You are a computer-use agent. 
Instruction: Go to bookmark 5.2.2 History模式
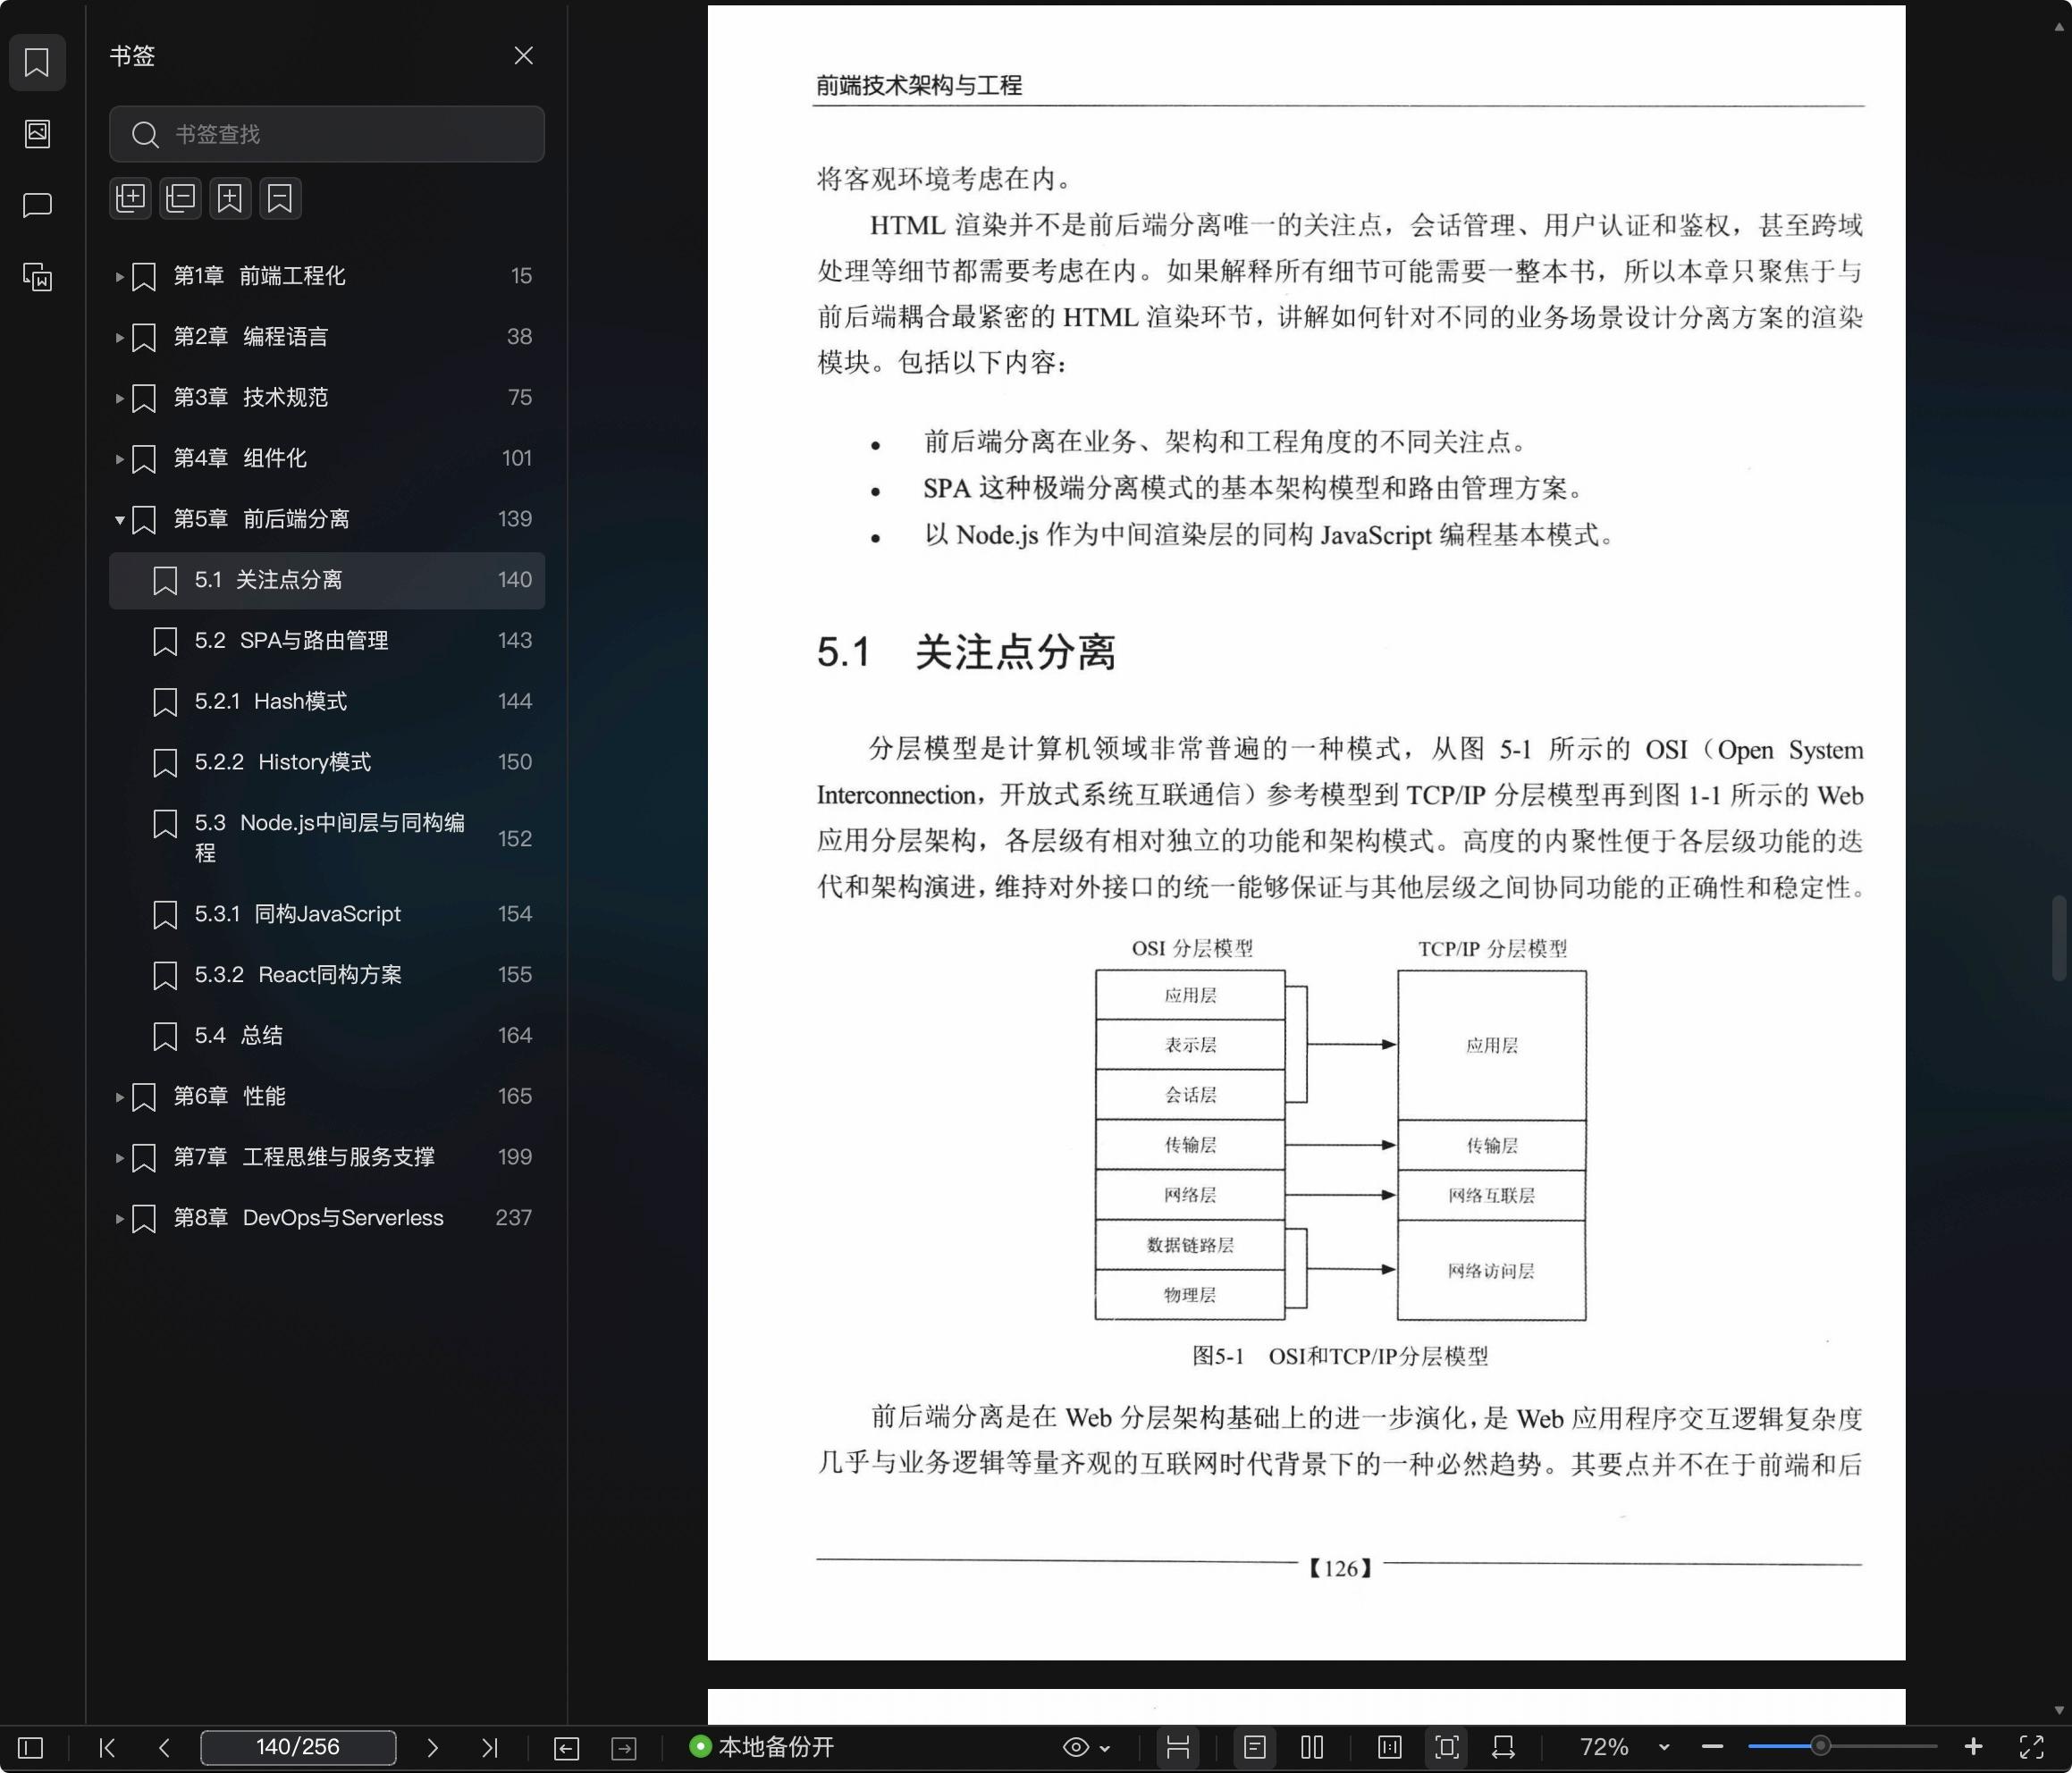pyautogui.click(x=327, y=762)
